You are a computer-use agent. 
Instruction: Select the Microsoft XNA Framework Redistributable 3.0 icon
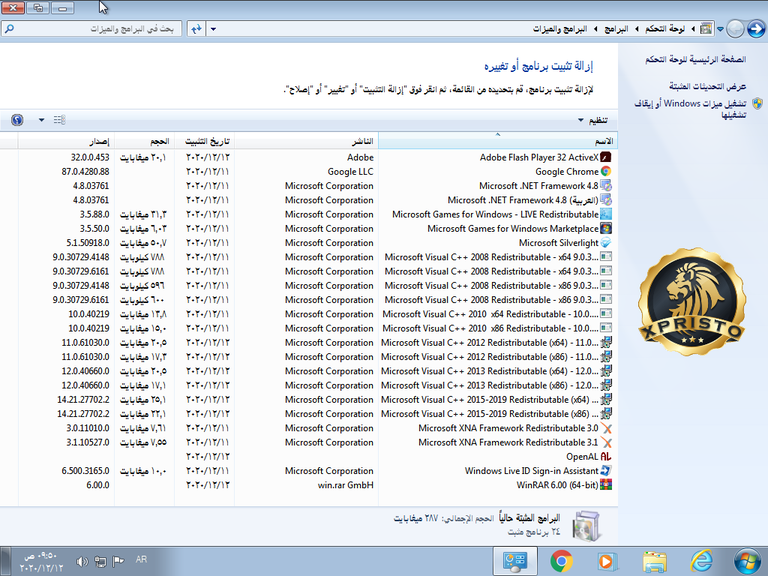(x=606, y=428)
